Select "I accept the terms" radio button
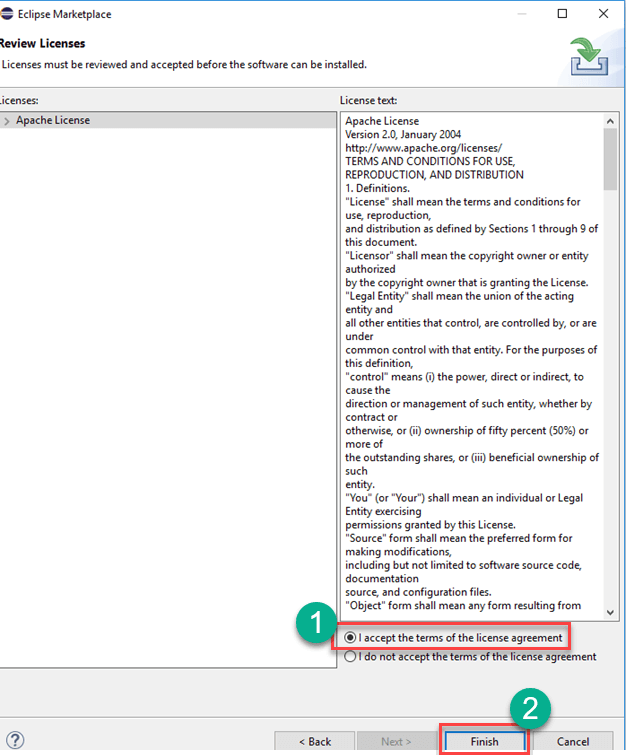Image resolution: width=626 pixels, height=755 pixels. tap(351, 638)
